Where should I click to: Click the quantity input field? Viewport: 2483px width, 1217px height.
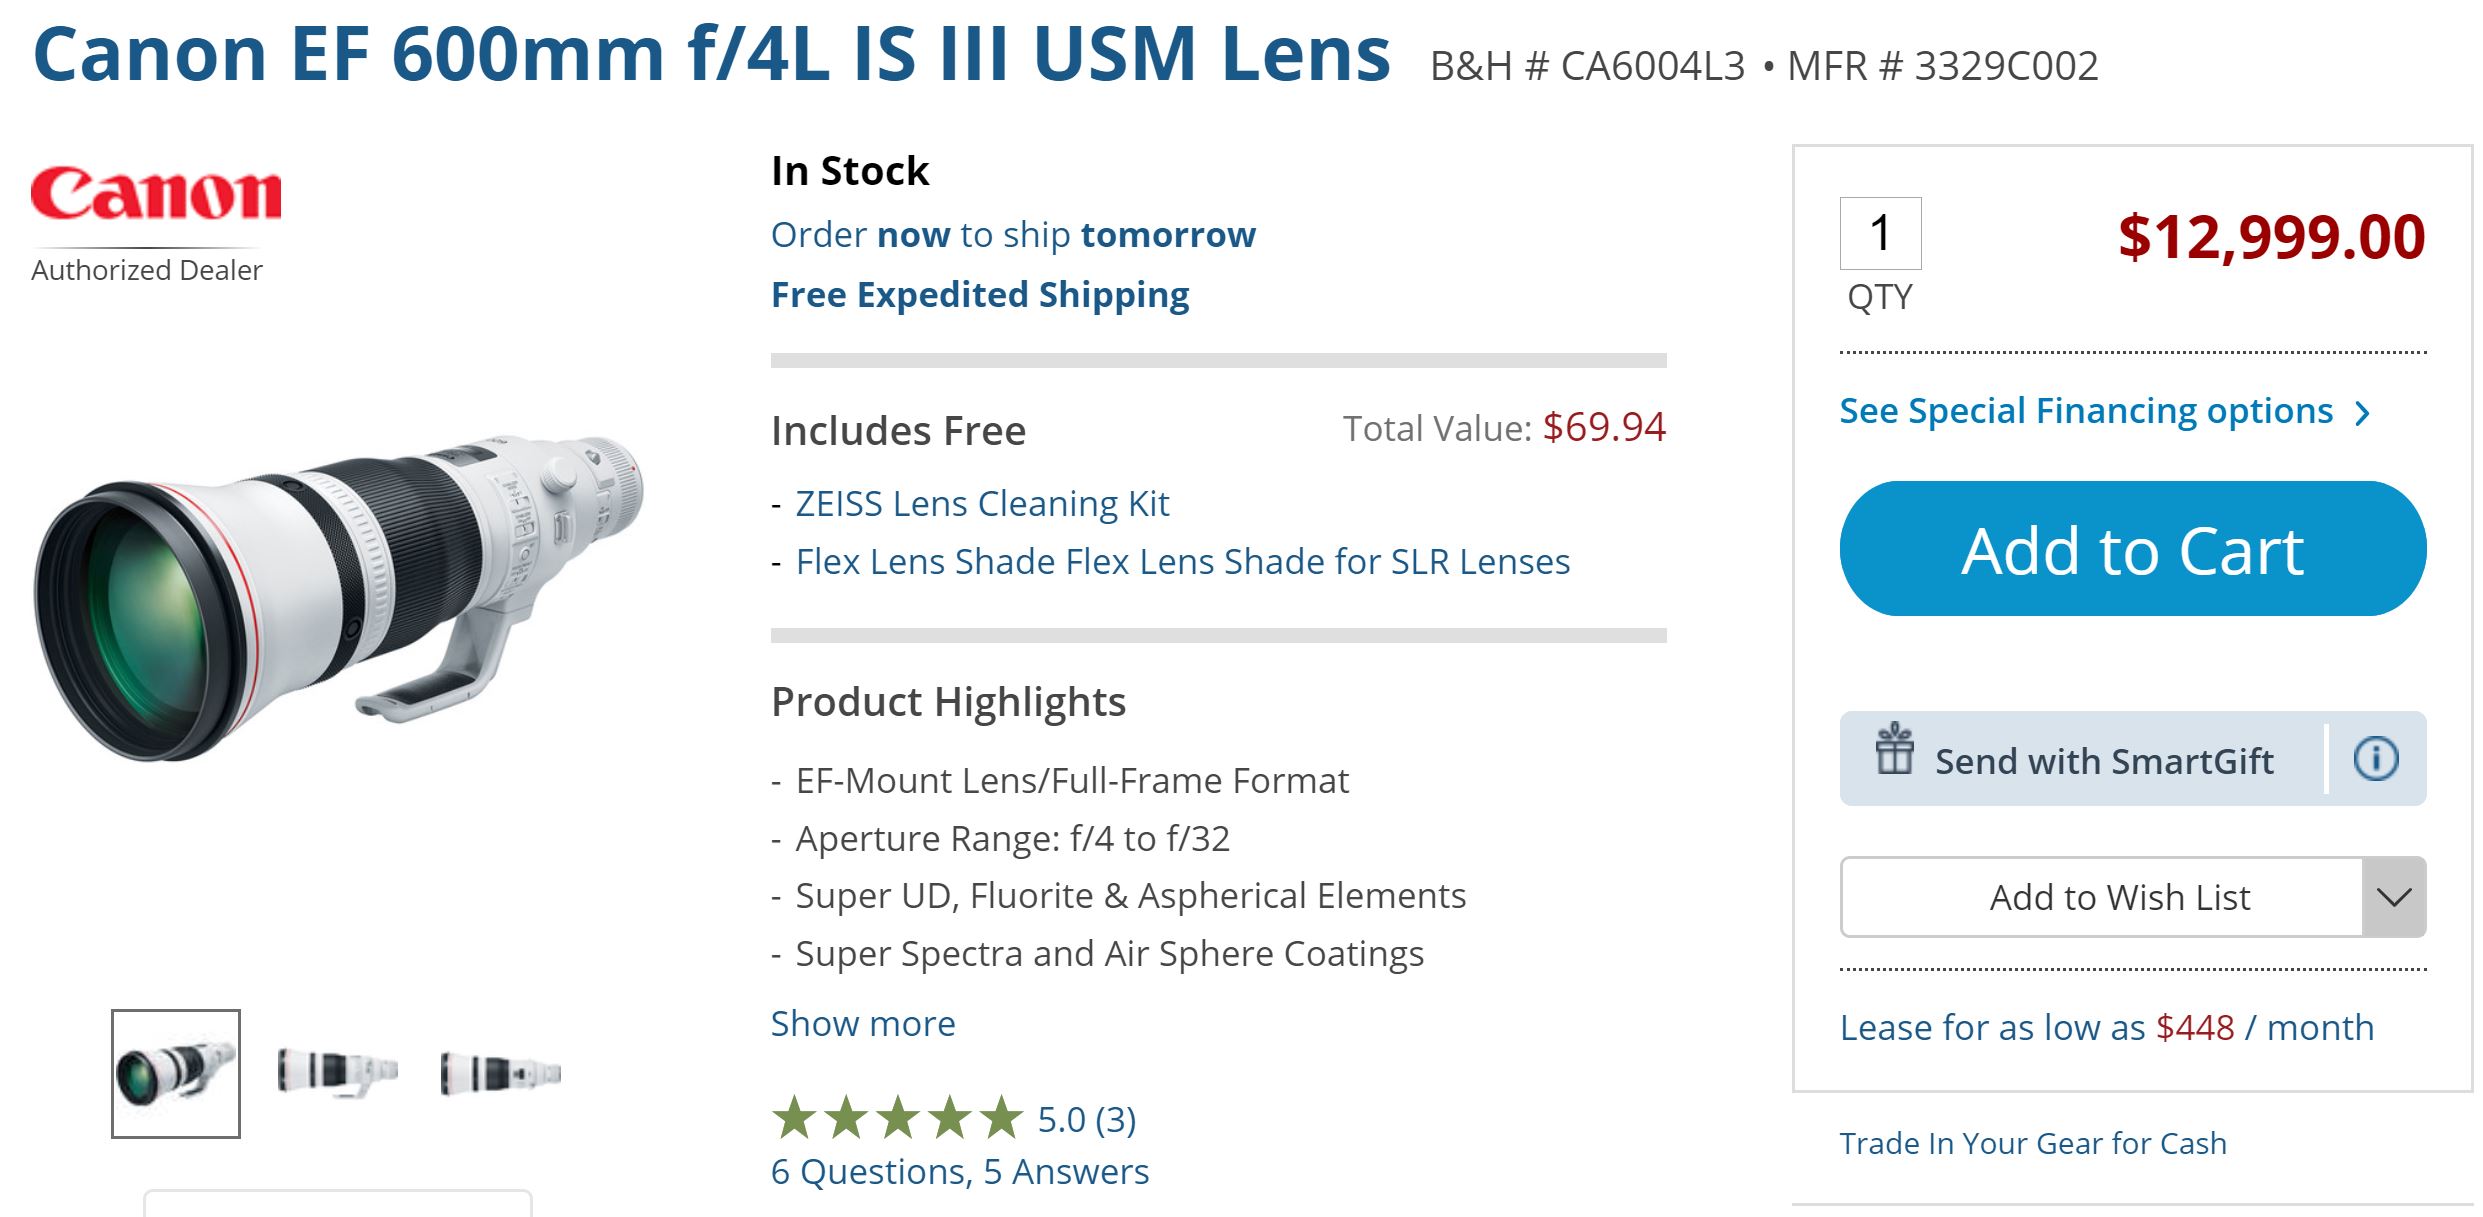[x=1880, y=233]
